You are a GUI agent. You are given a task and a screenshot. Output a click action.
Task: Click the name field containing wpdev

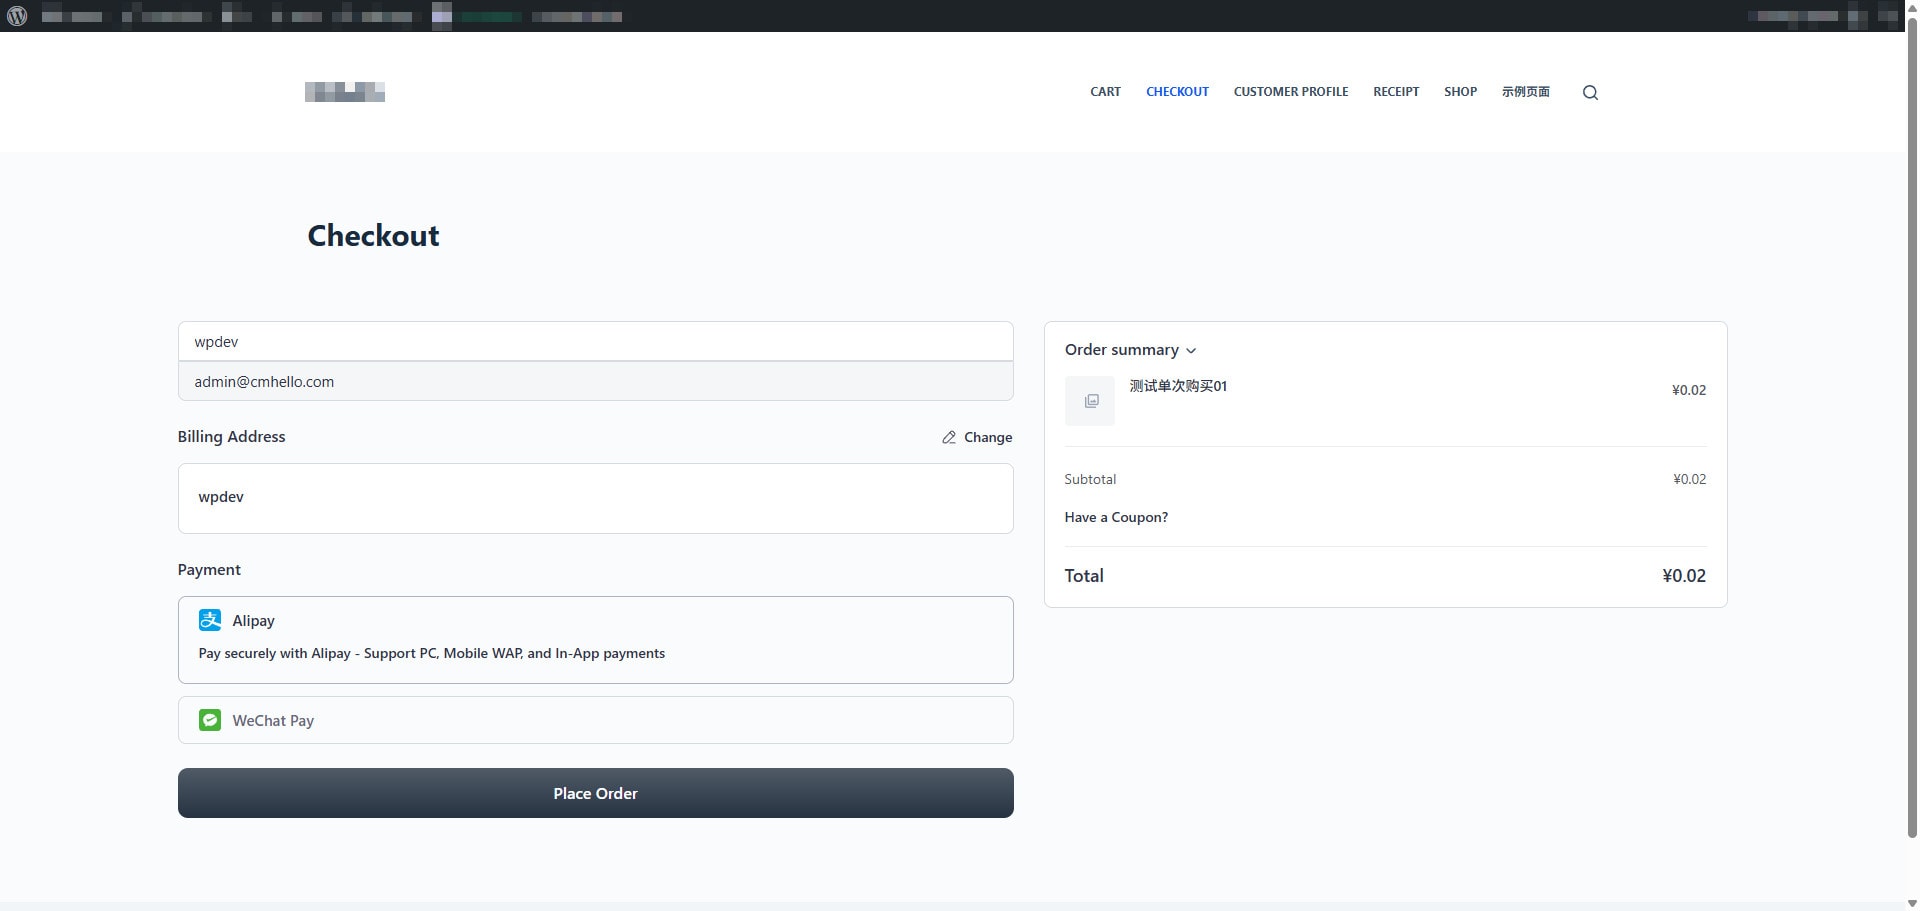595,341
